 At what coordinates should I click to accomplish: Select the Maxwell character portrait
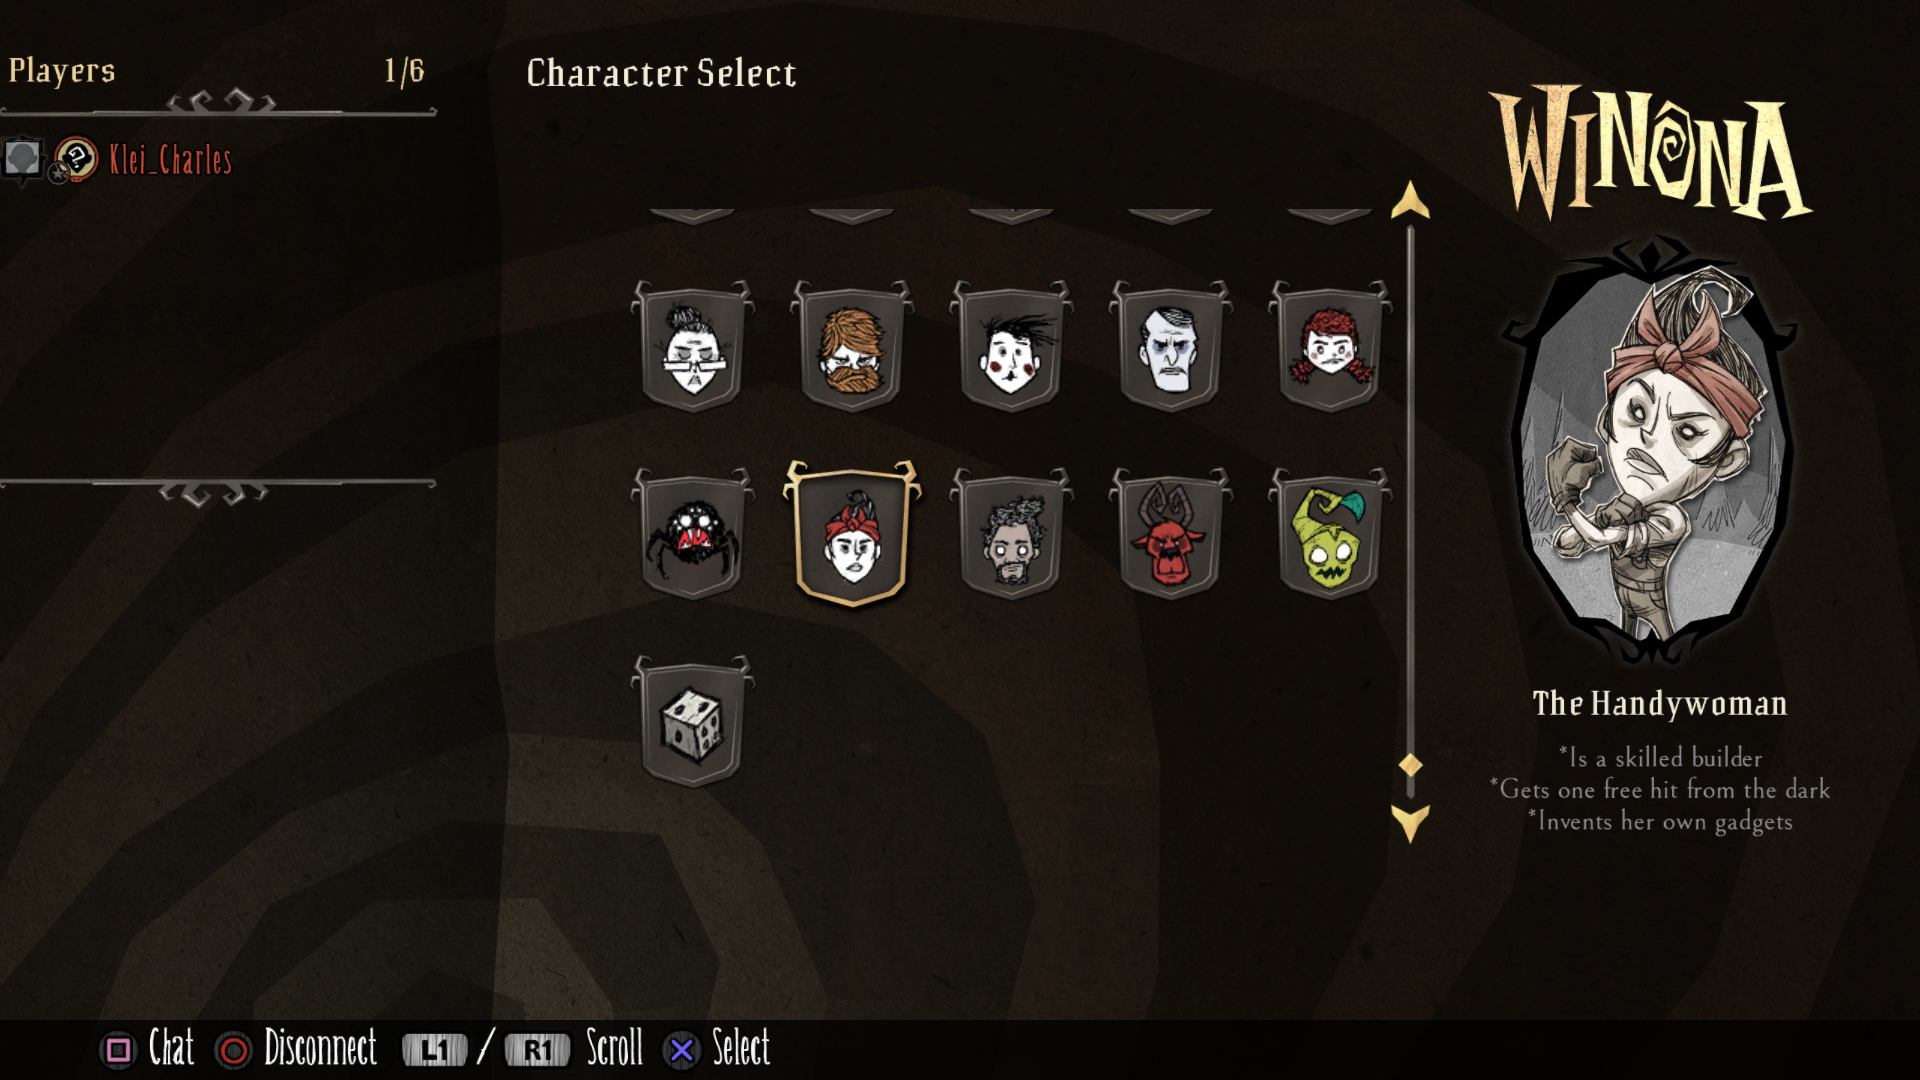(x=1170, y=347)
